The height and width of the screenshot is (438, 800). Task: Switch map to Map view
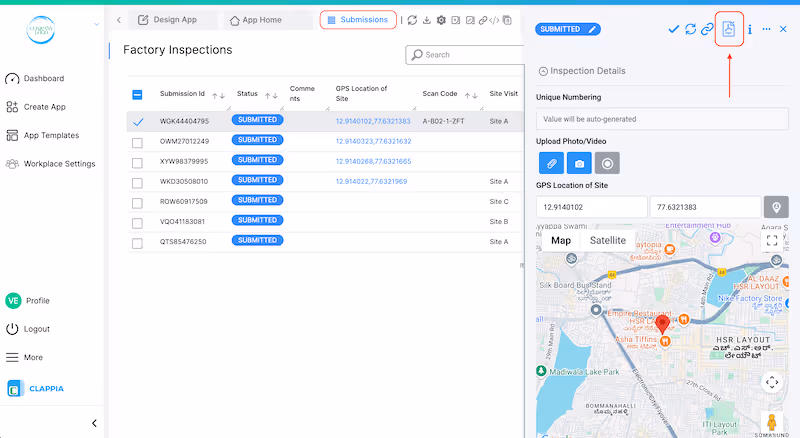[561, 240]
